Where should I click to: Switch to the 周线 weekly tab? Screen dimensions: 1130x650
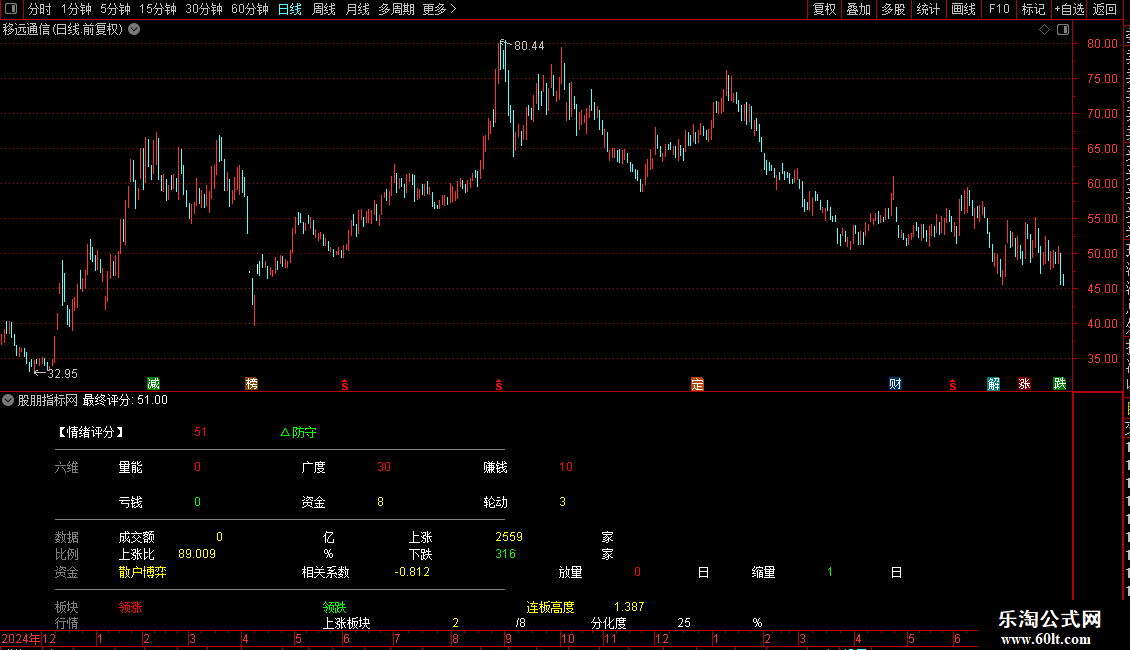click(x=324, y=9)
